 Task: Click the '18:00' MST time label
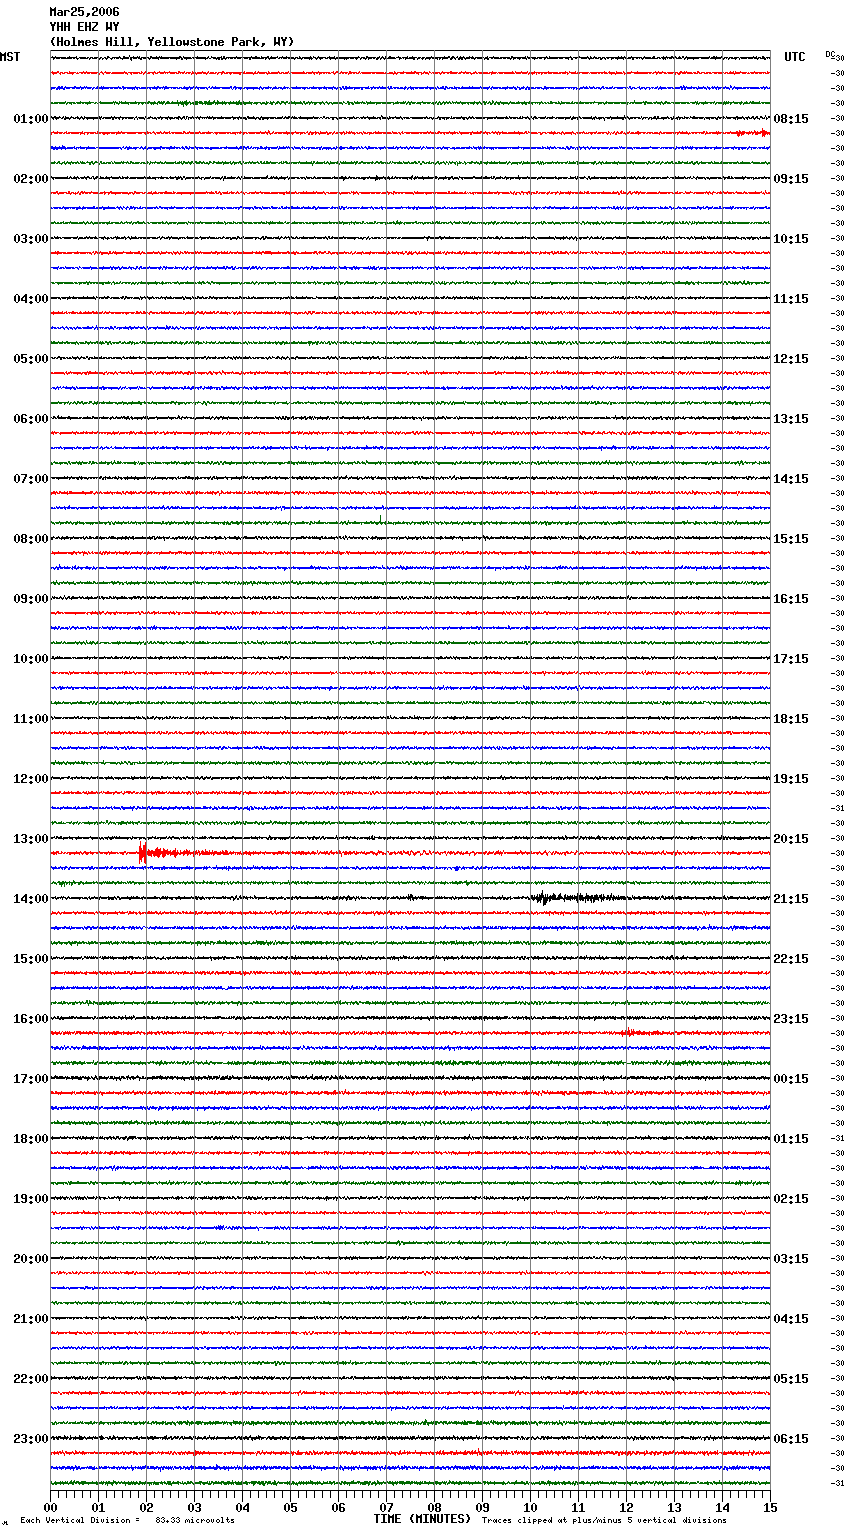(x=31, y=1139)
